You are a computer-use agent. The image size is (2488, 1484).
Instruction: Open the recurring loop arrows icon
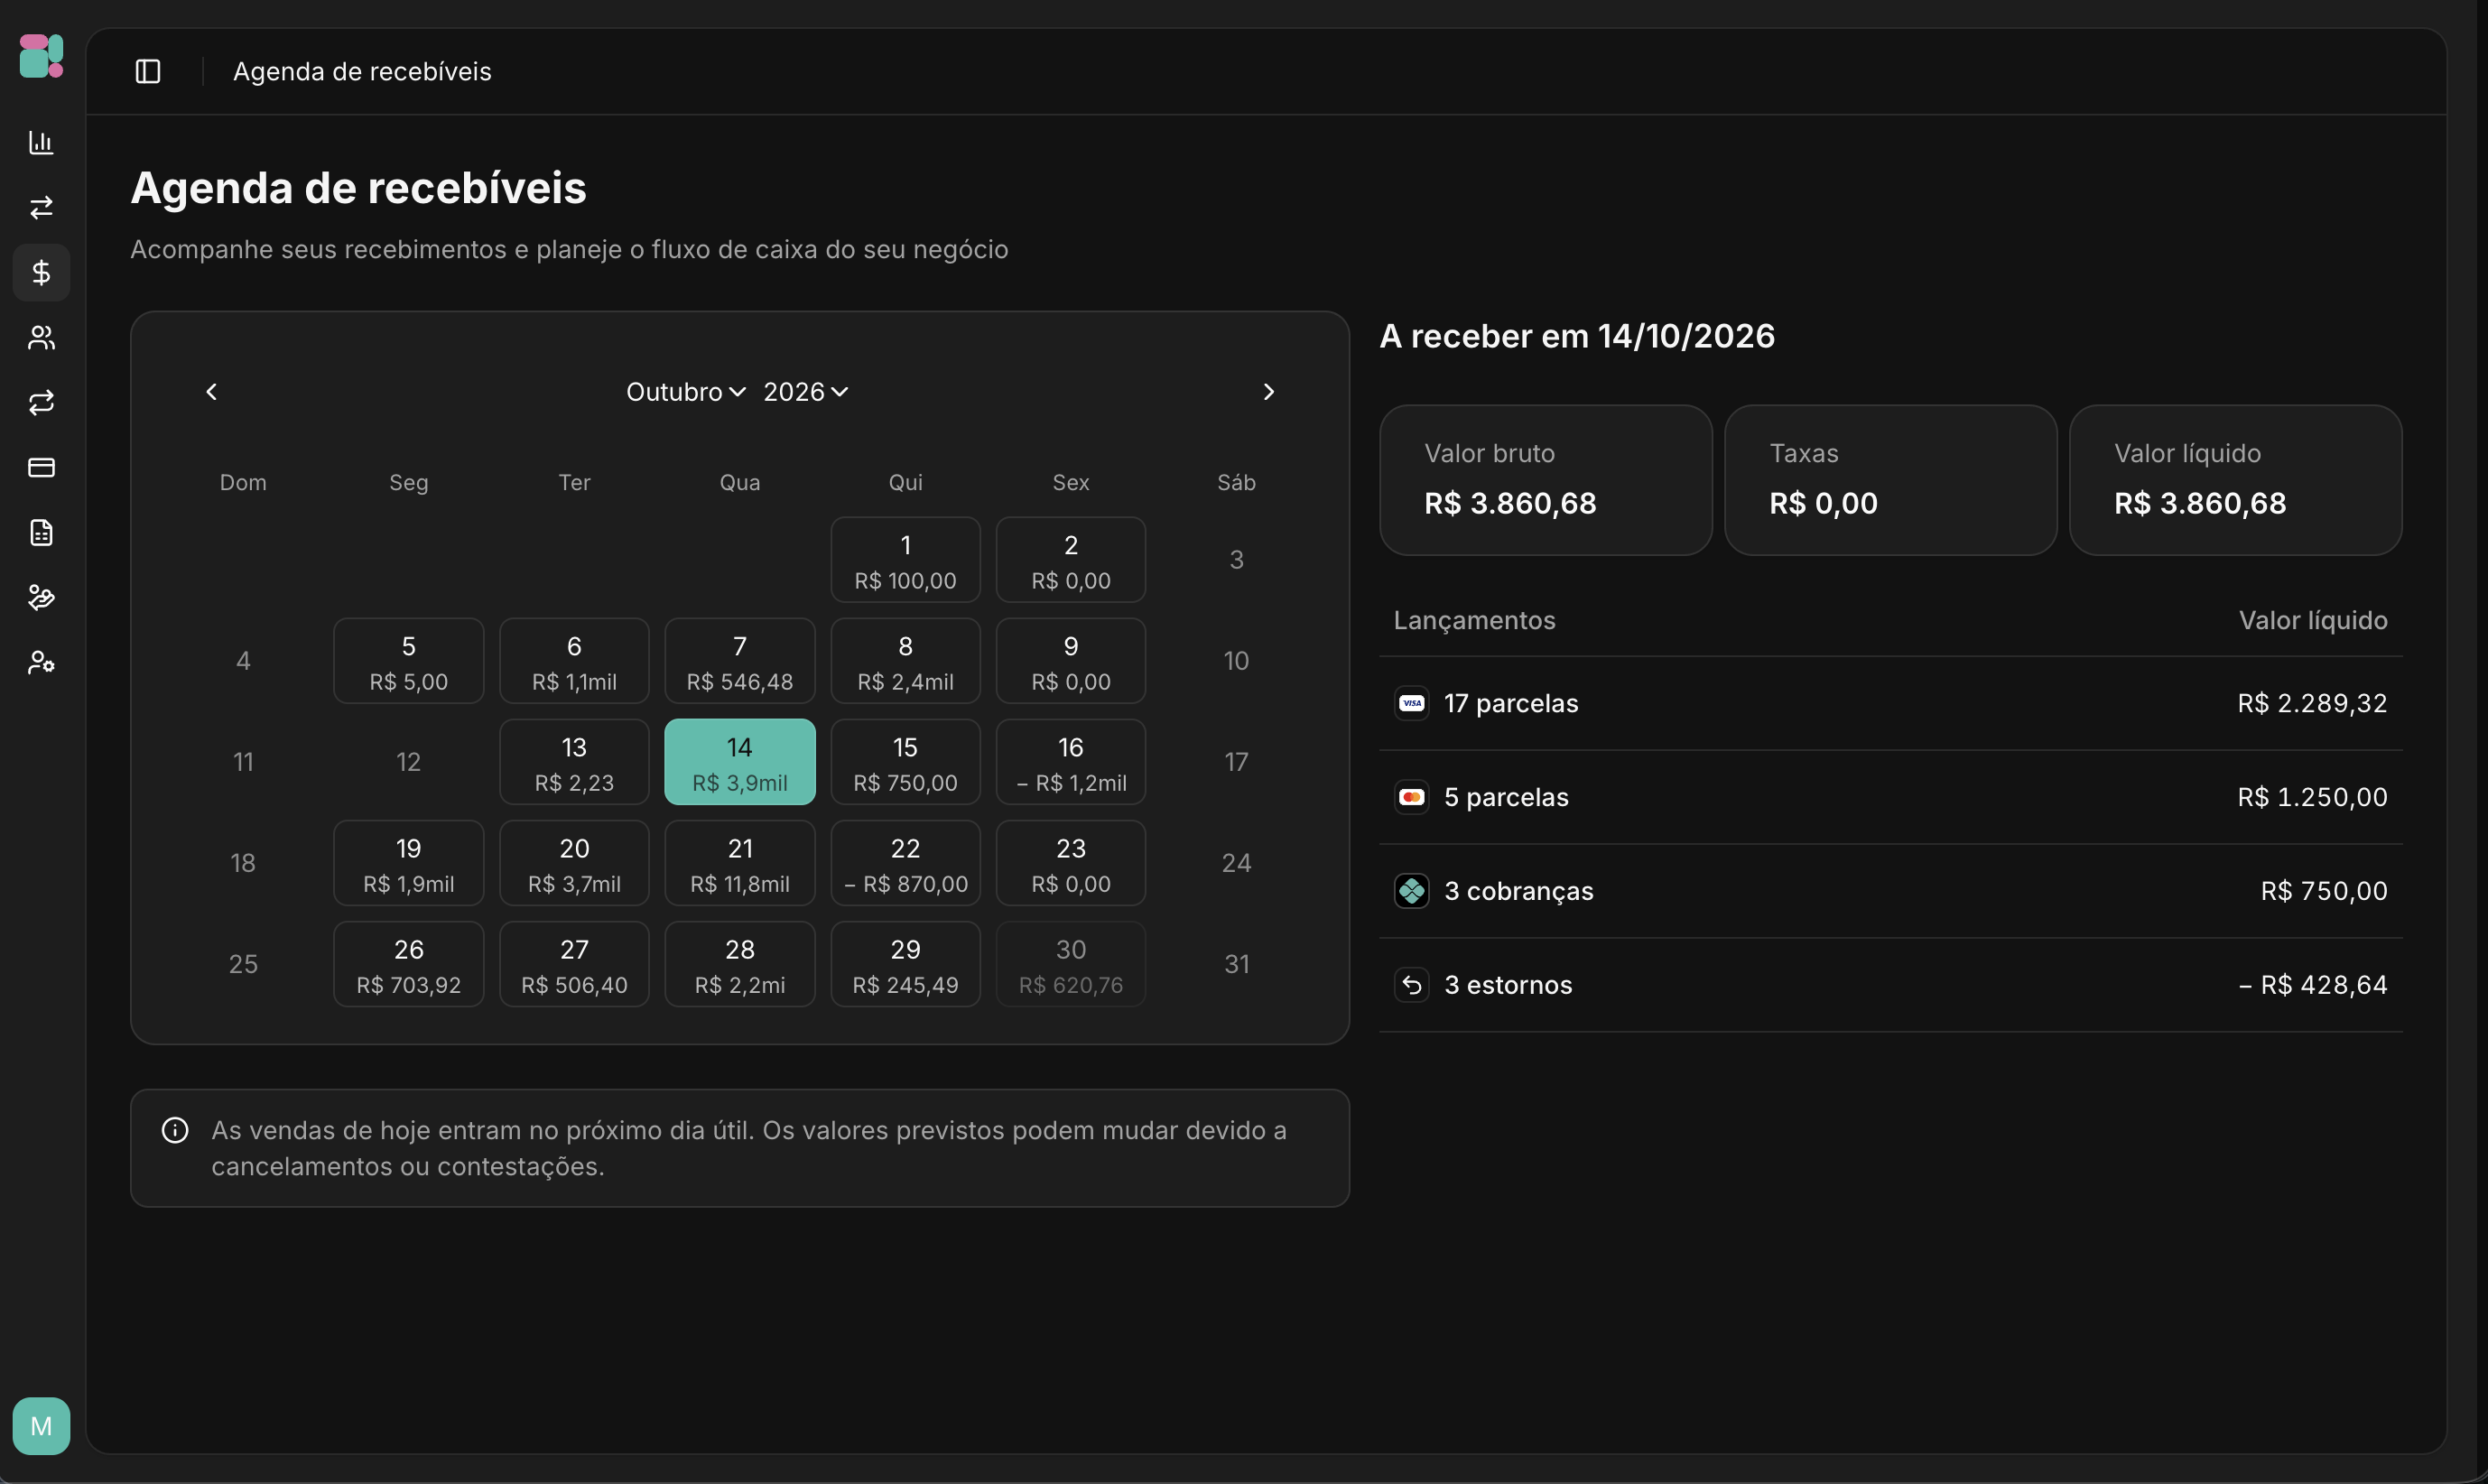pos(41,402)
